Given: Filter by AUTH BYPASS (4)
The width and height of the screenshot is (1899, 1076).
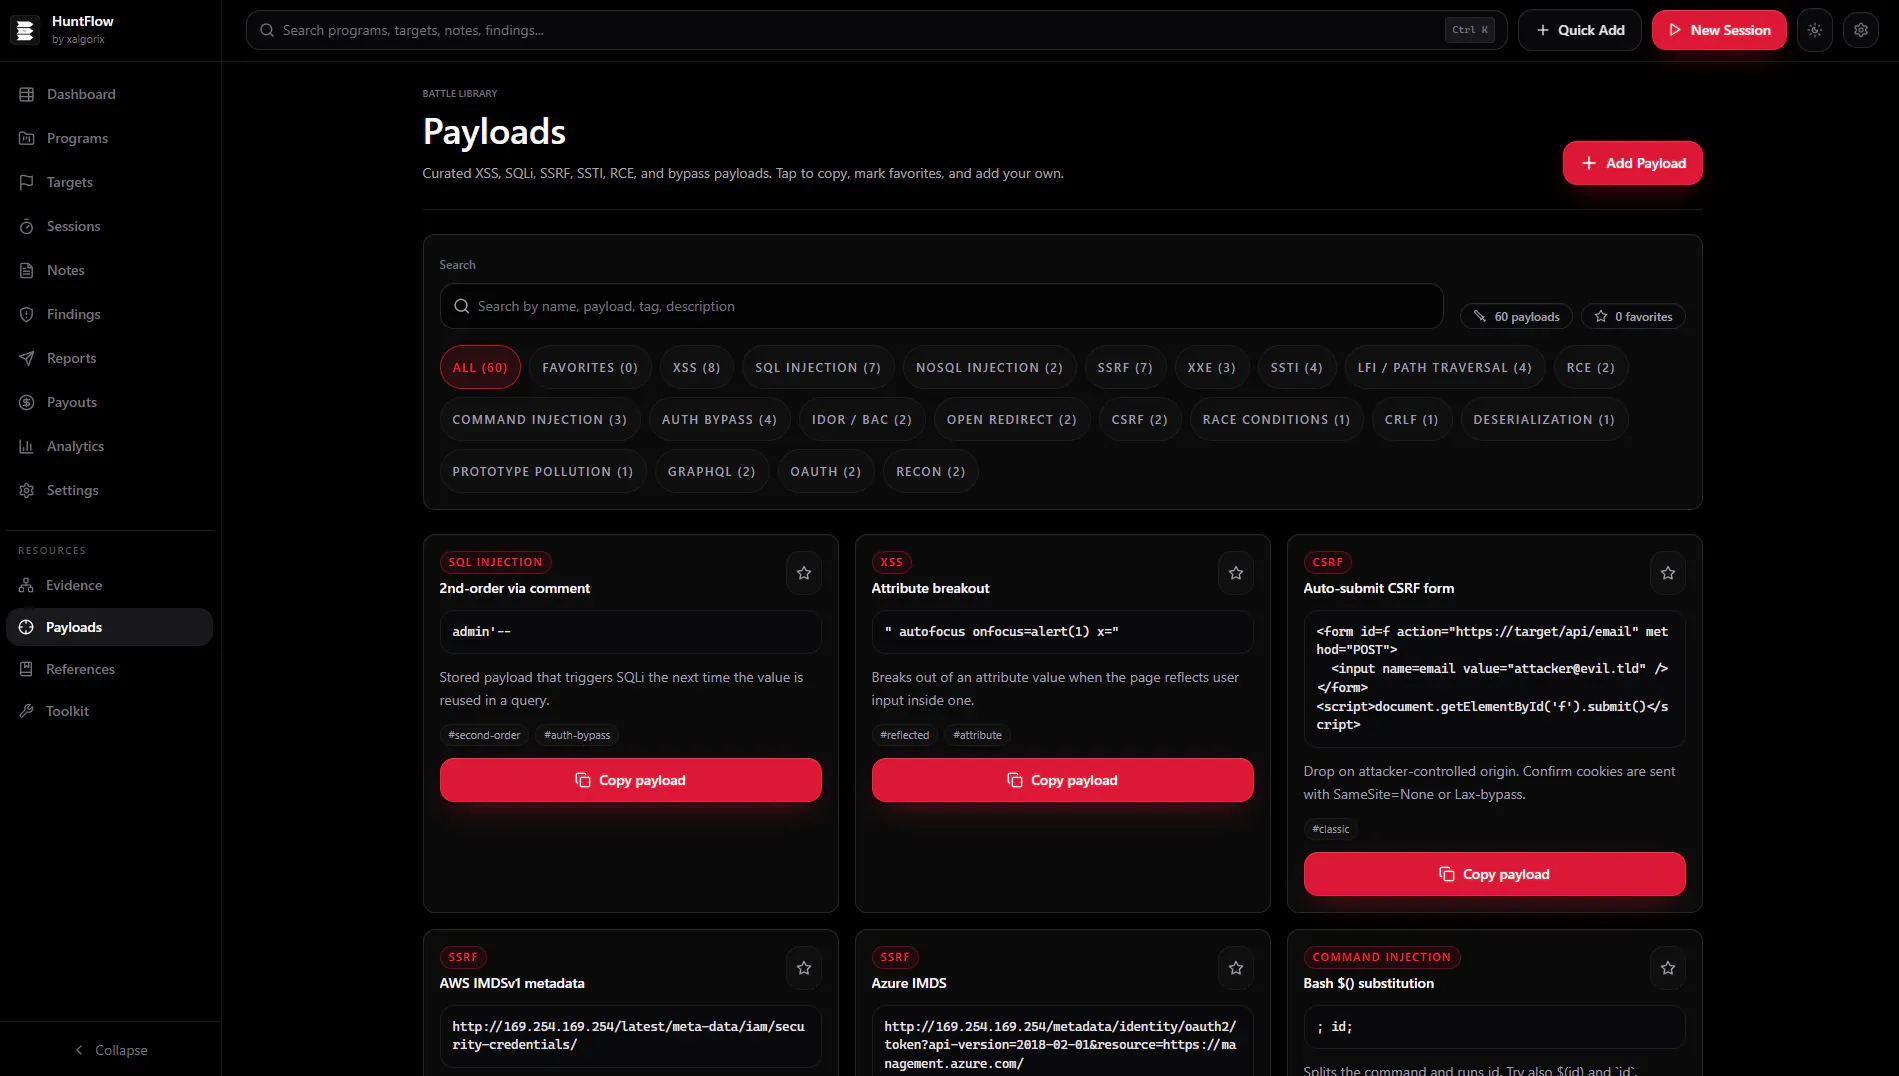Looking at the screenshot, I should pyautogui.click(x=719, y=419).
